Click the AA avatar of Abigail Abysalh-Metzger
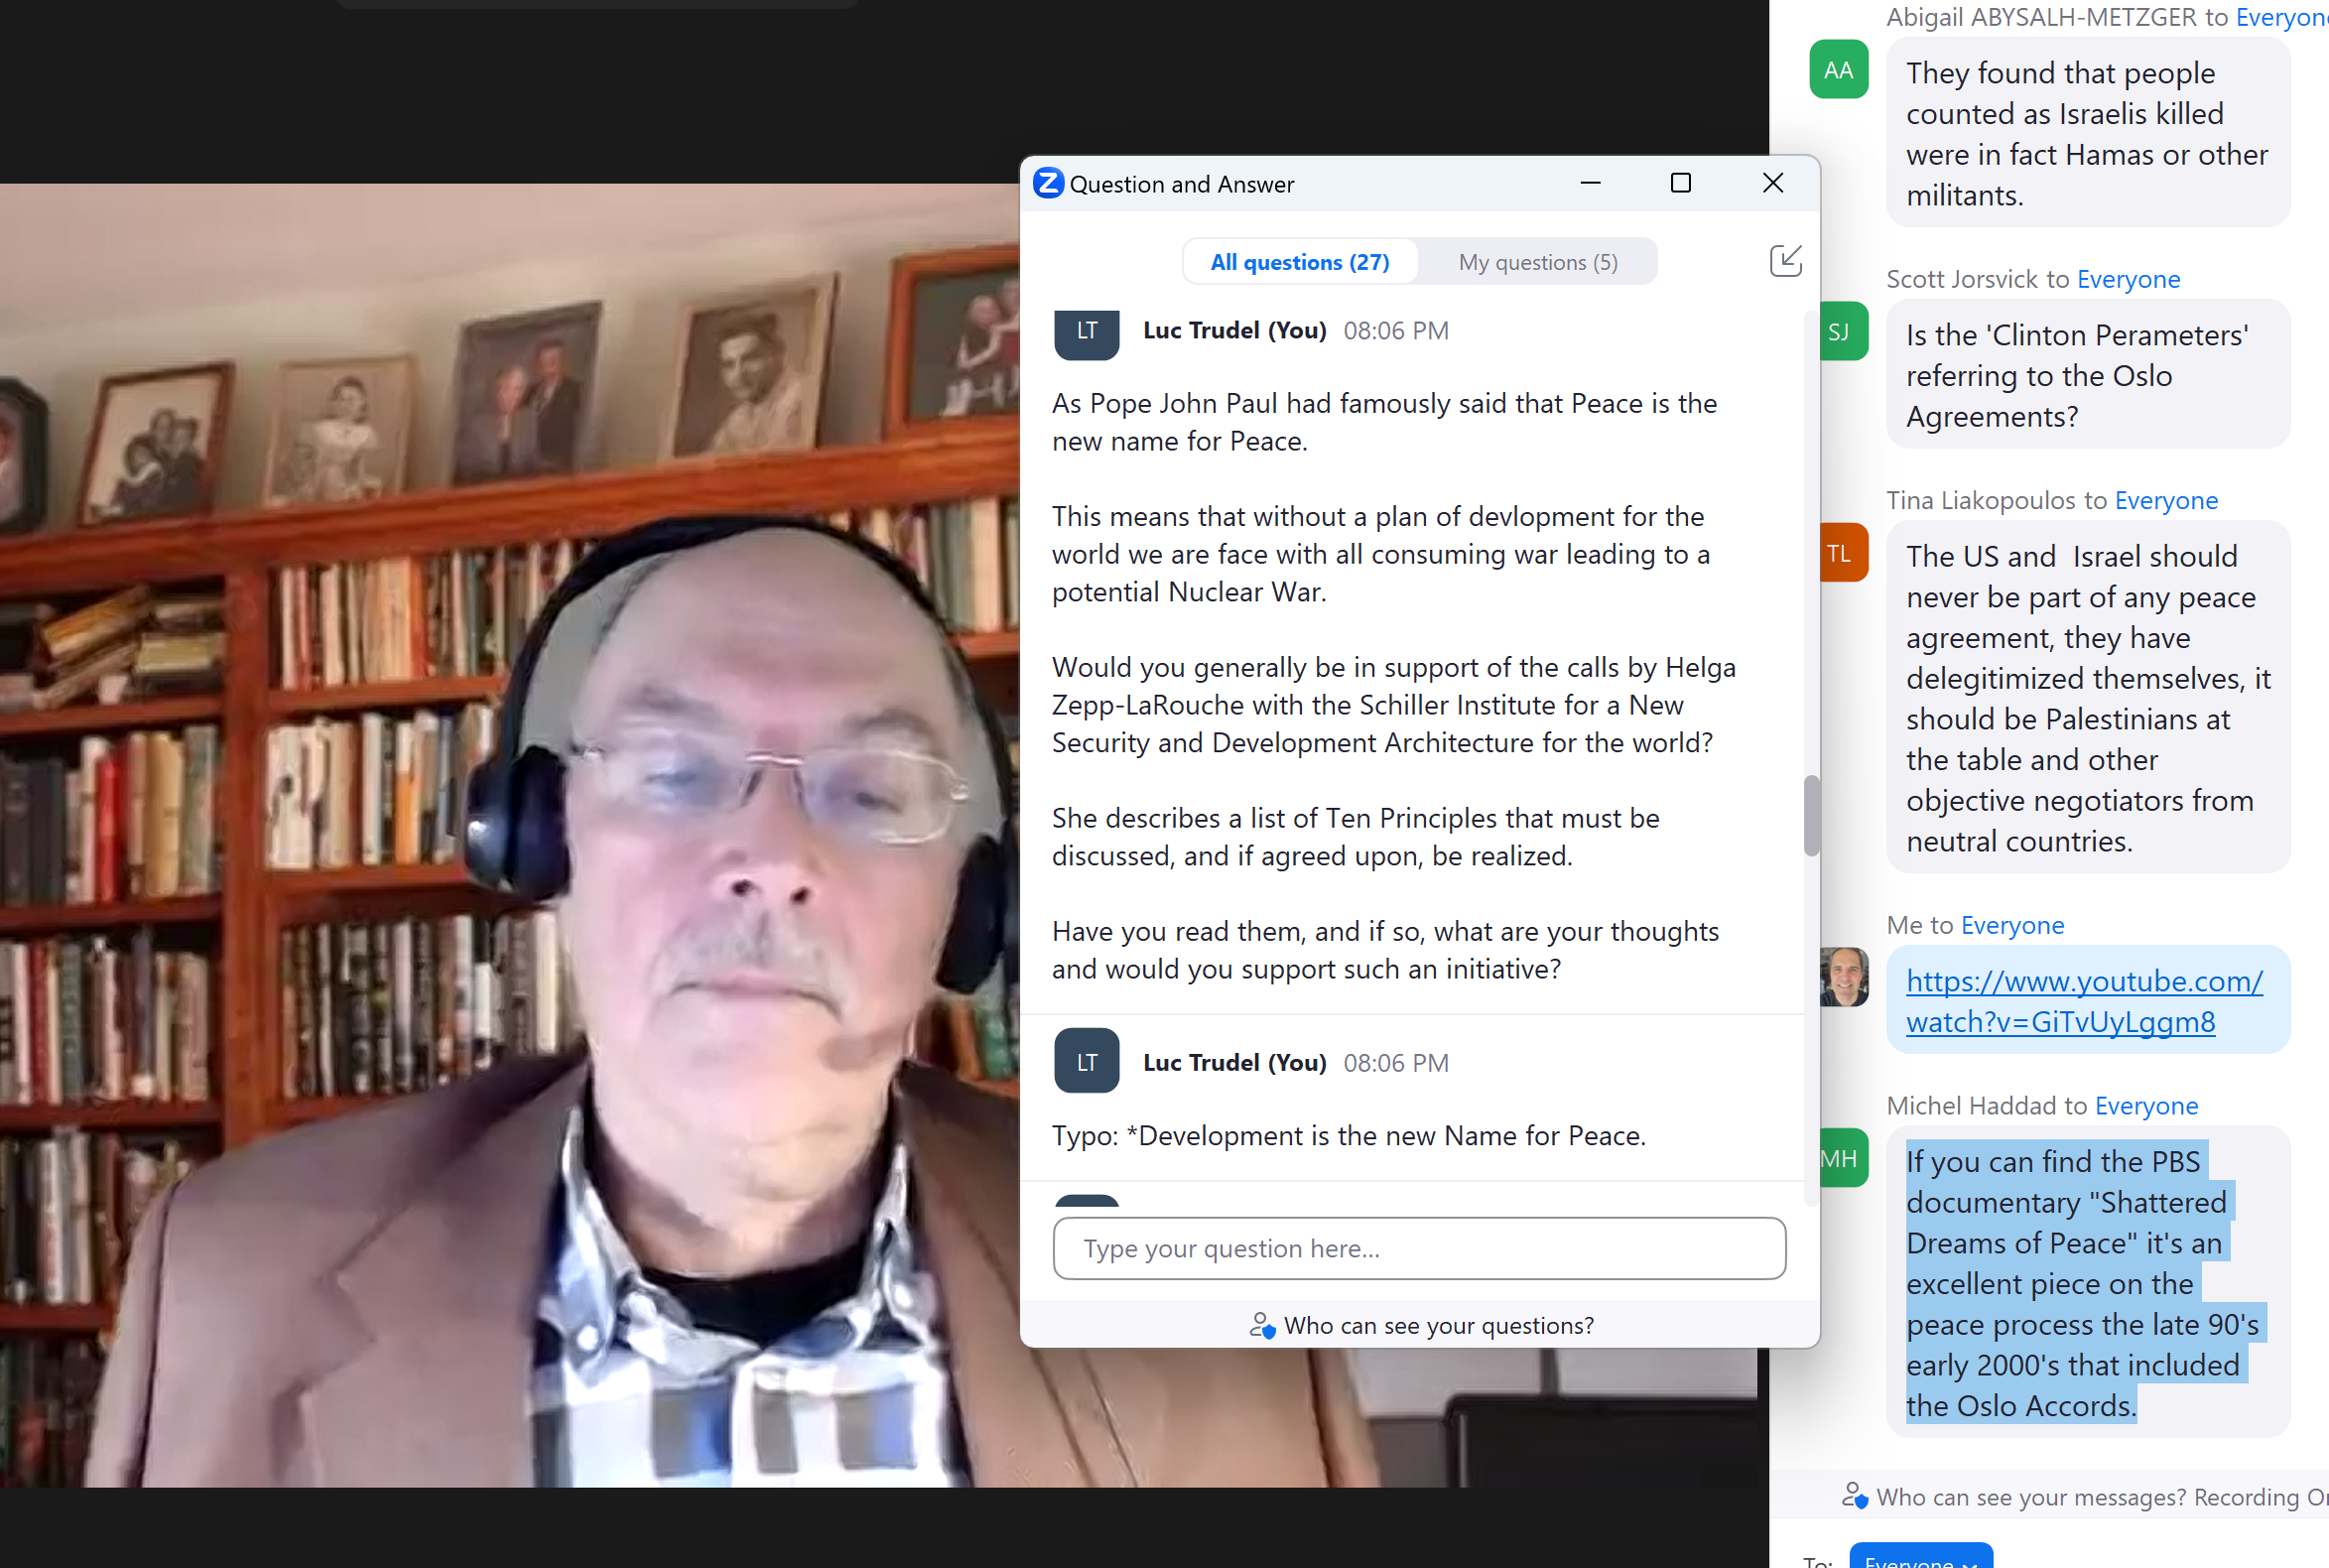Image resolution: width=2329 pixels, height=1568 pixels. (x=1839, y=70)
